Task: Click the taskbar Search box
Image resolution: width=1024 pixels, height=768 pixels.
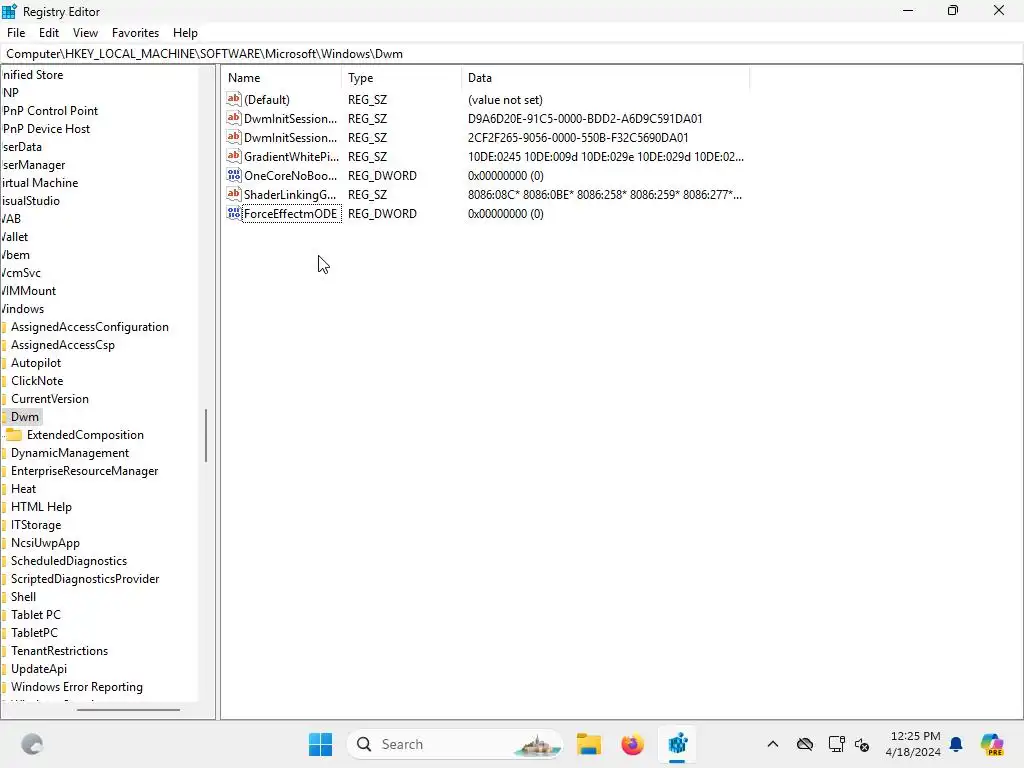Action: pyautogui.click(x=455, y=744)
